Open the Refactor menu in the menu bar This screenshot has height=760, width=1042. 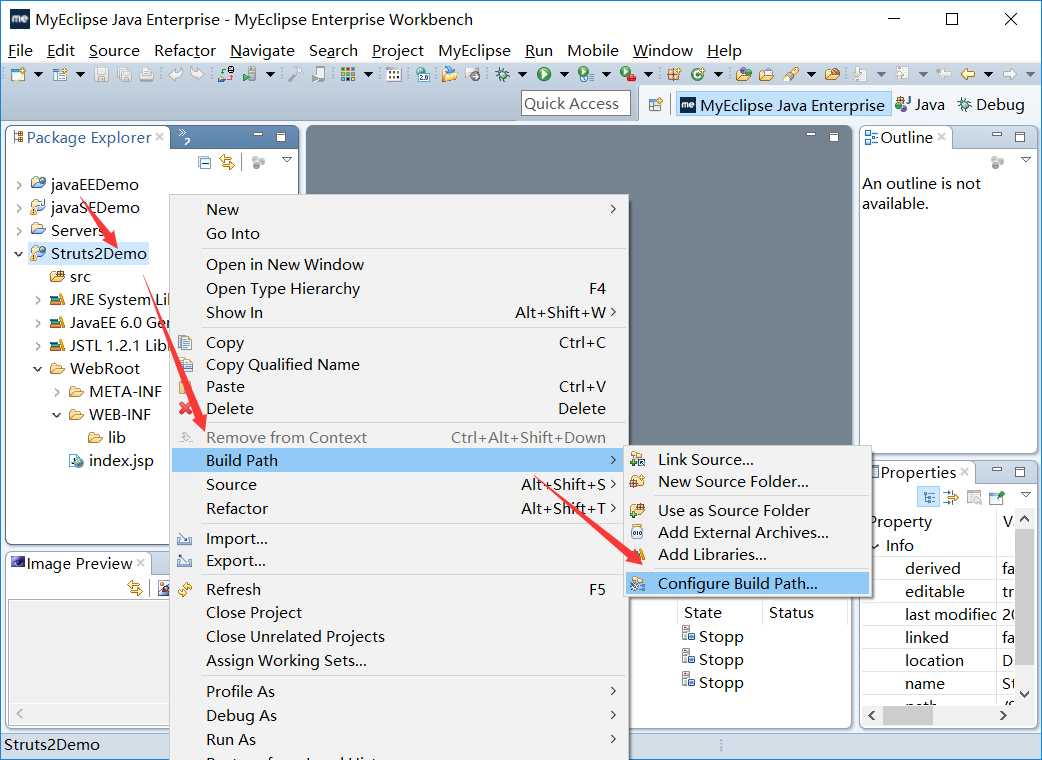coord(185,50)
